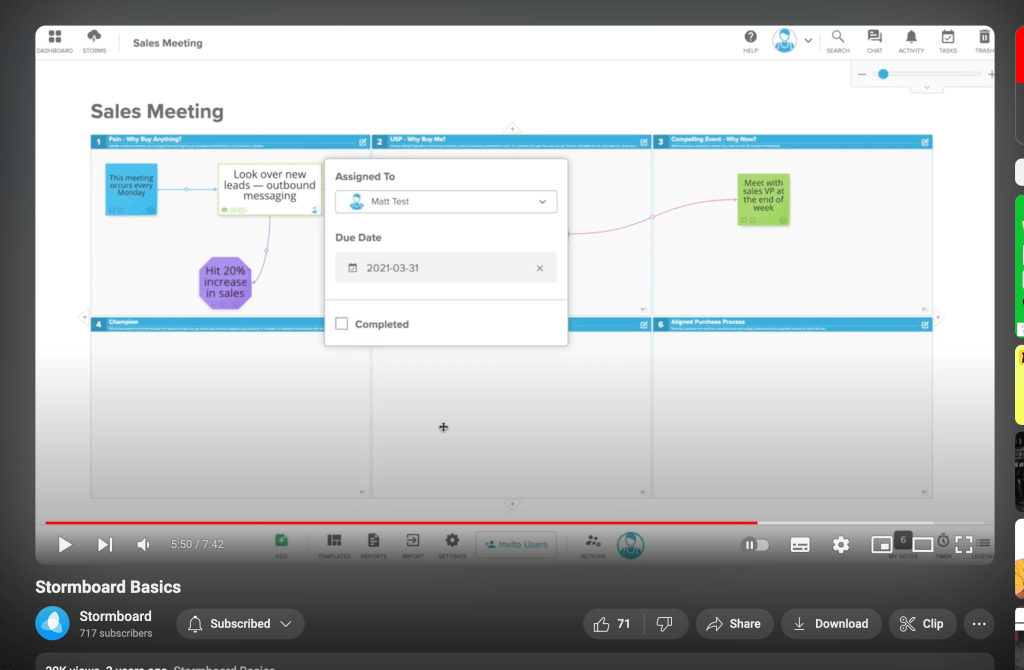
Task: Enter full screen mode
Action: click(x=963, y=545)
